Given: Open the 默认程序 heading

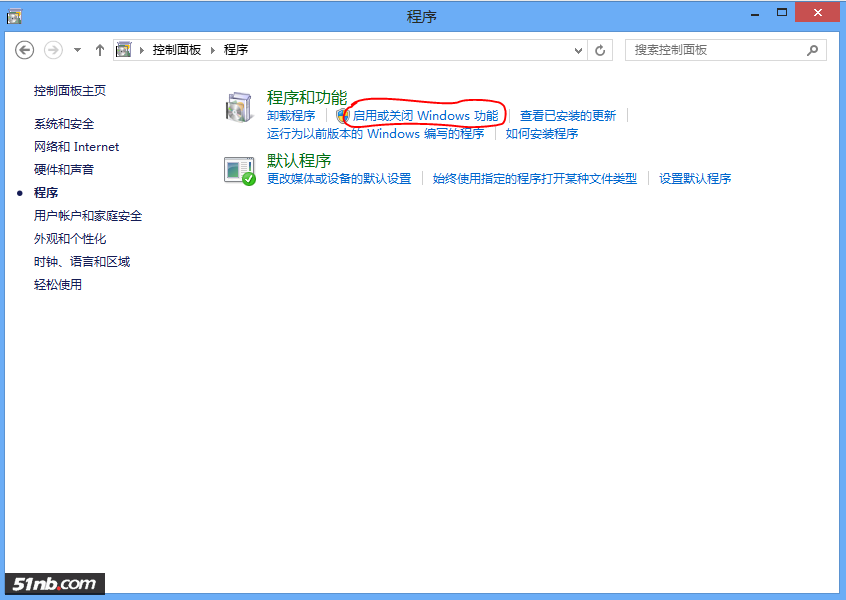Looking at the screenshot, I should (299, 161).
